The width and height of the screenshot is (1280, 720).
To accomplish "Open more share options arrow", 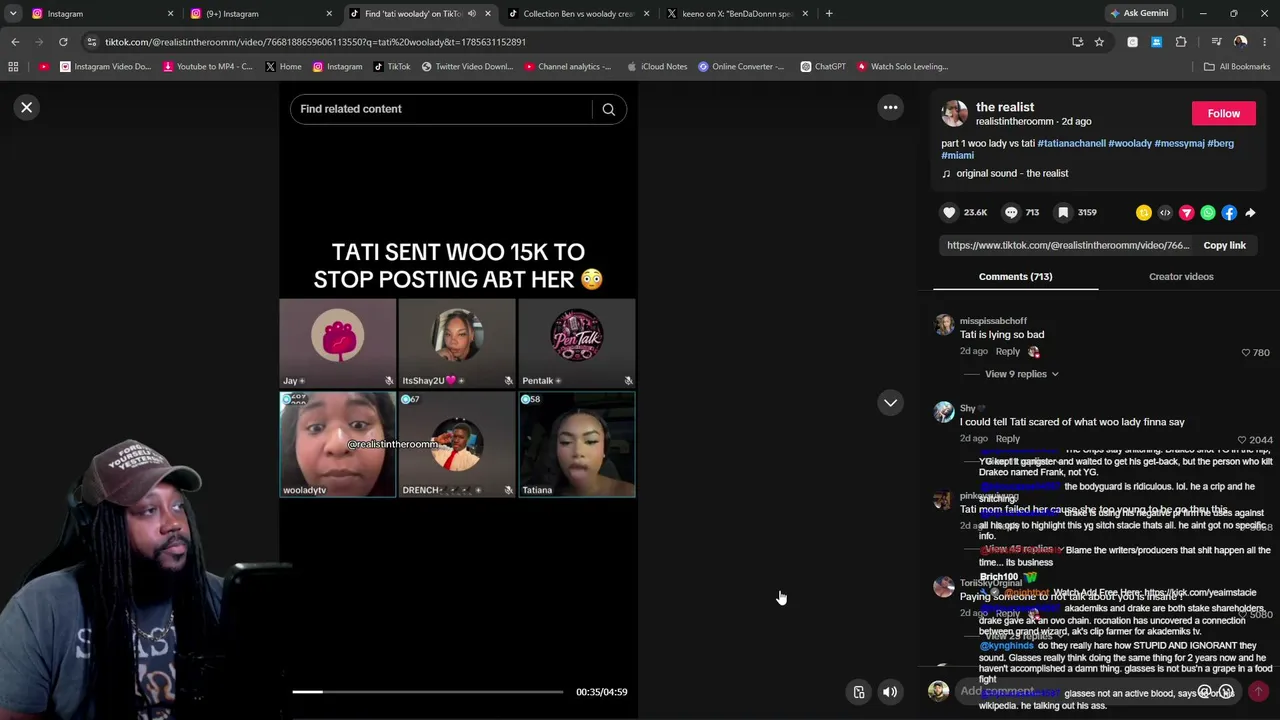I will (x=1250, y=213).
